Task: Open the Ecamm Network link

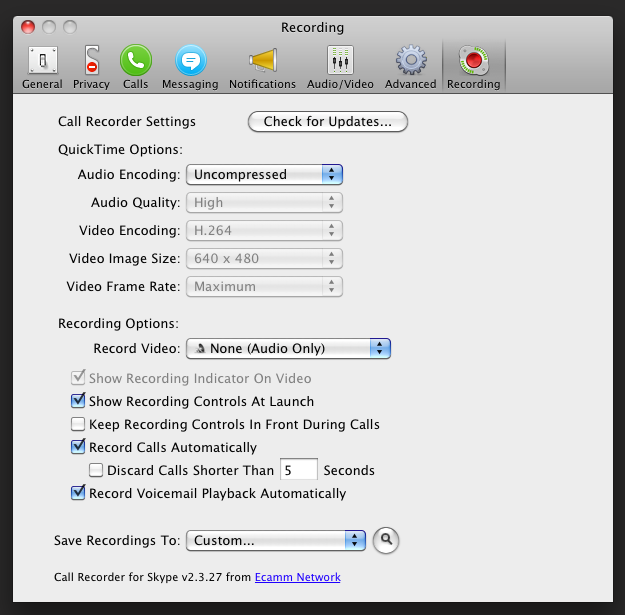Action: click(x=297, y=577)
